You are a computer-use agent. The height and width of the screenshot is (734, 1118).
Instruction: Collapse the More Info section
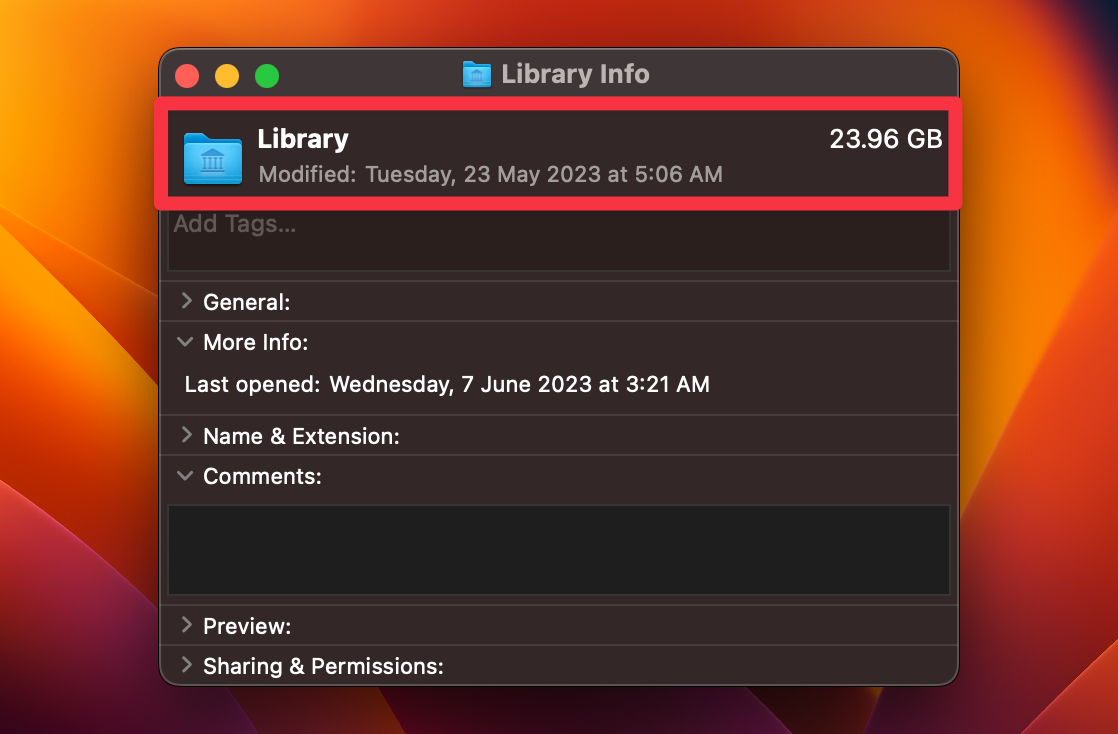[185, 341]
